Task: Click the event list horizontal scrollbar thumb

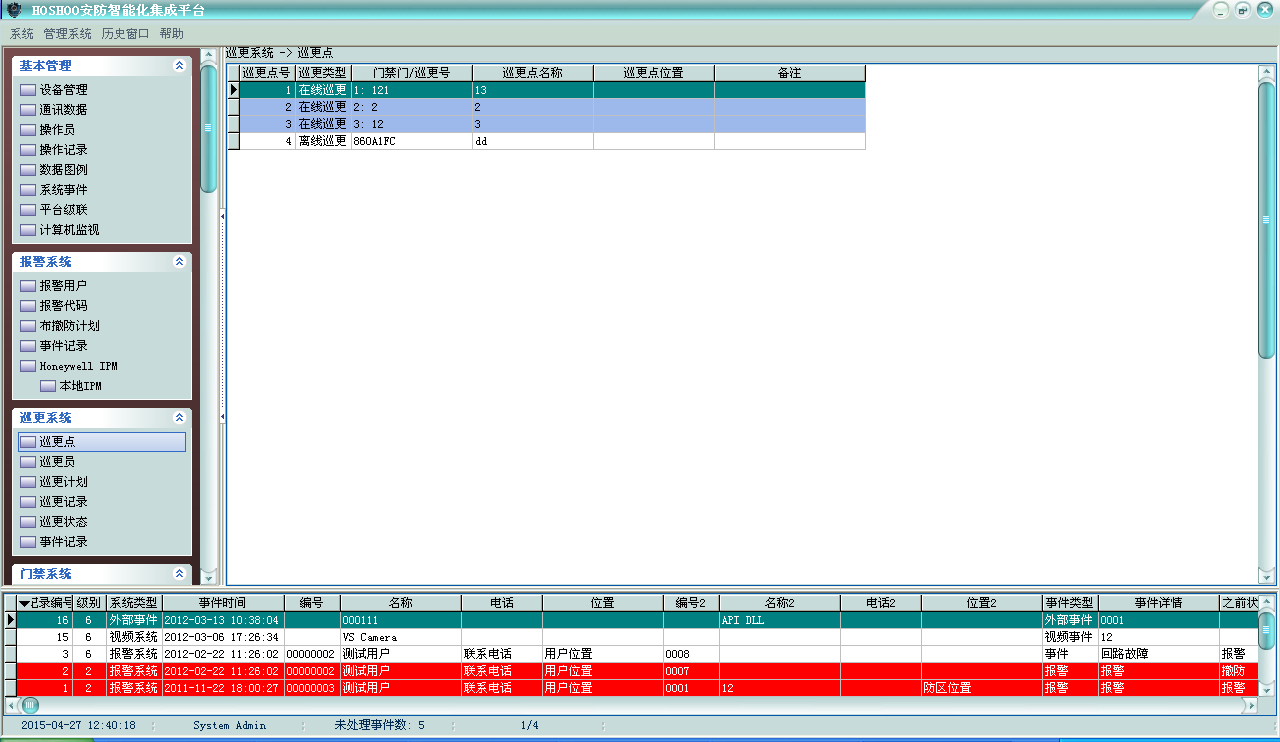Action: tap(30, 705)
